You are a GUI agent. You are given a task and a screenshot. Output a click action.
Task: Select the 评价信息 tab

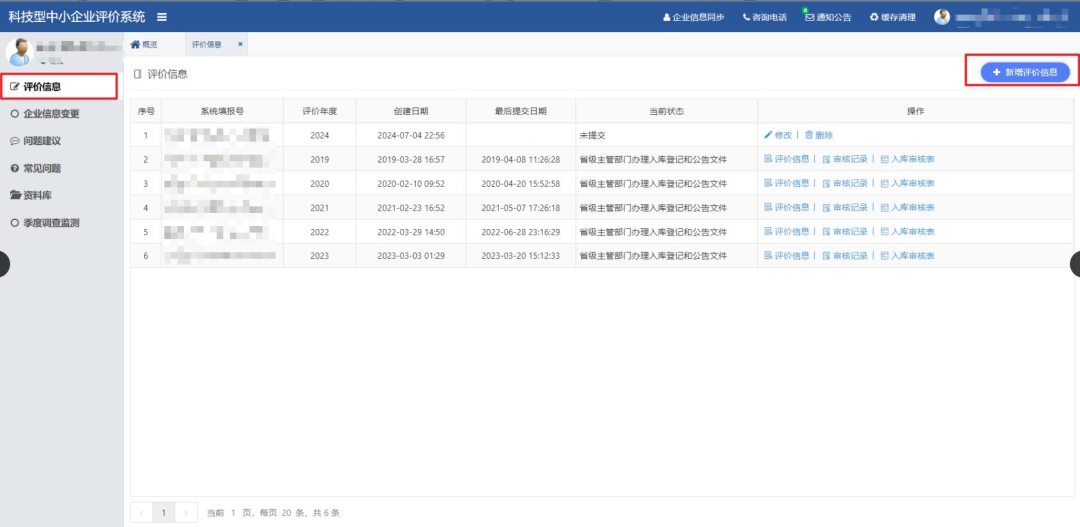206,44
